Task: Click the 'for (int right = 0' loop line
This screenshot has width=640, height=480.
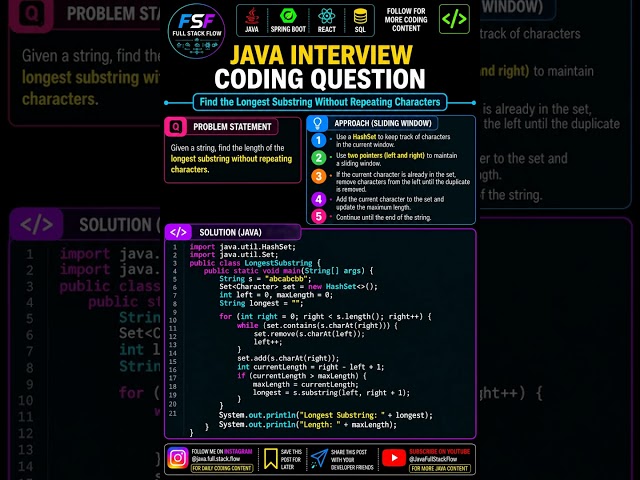Action: pos(325,316)
